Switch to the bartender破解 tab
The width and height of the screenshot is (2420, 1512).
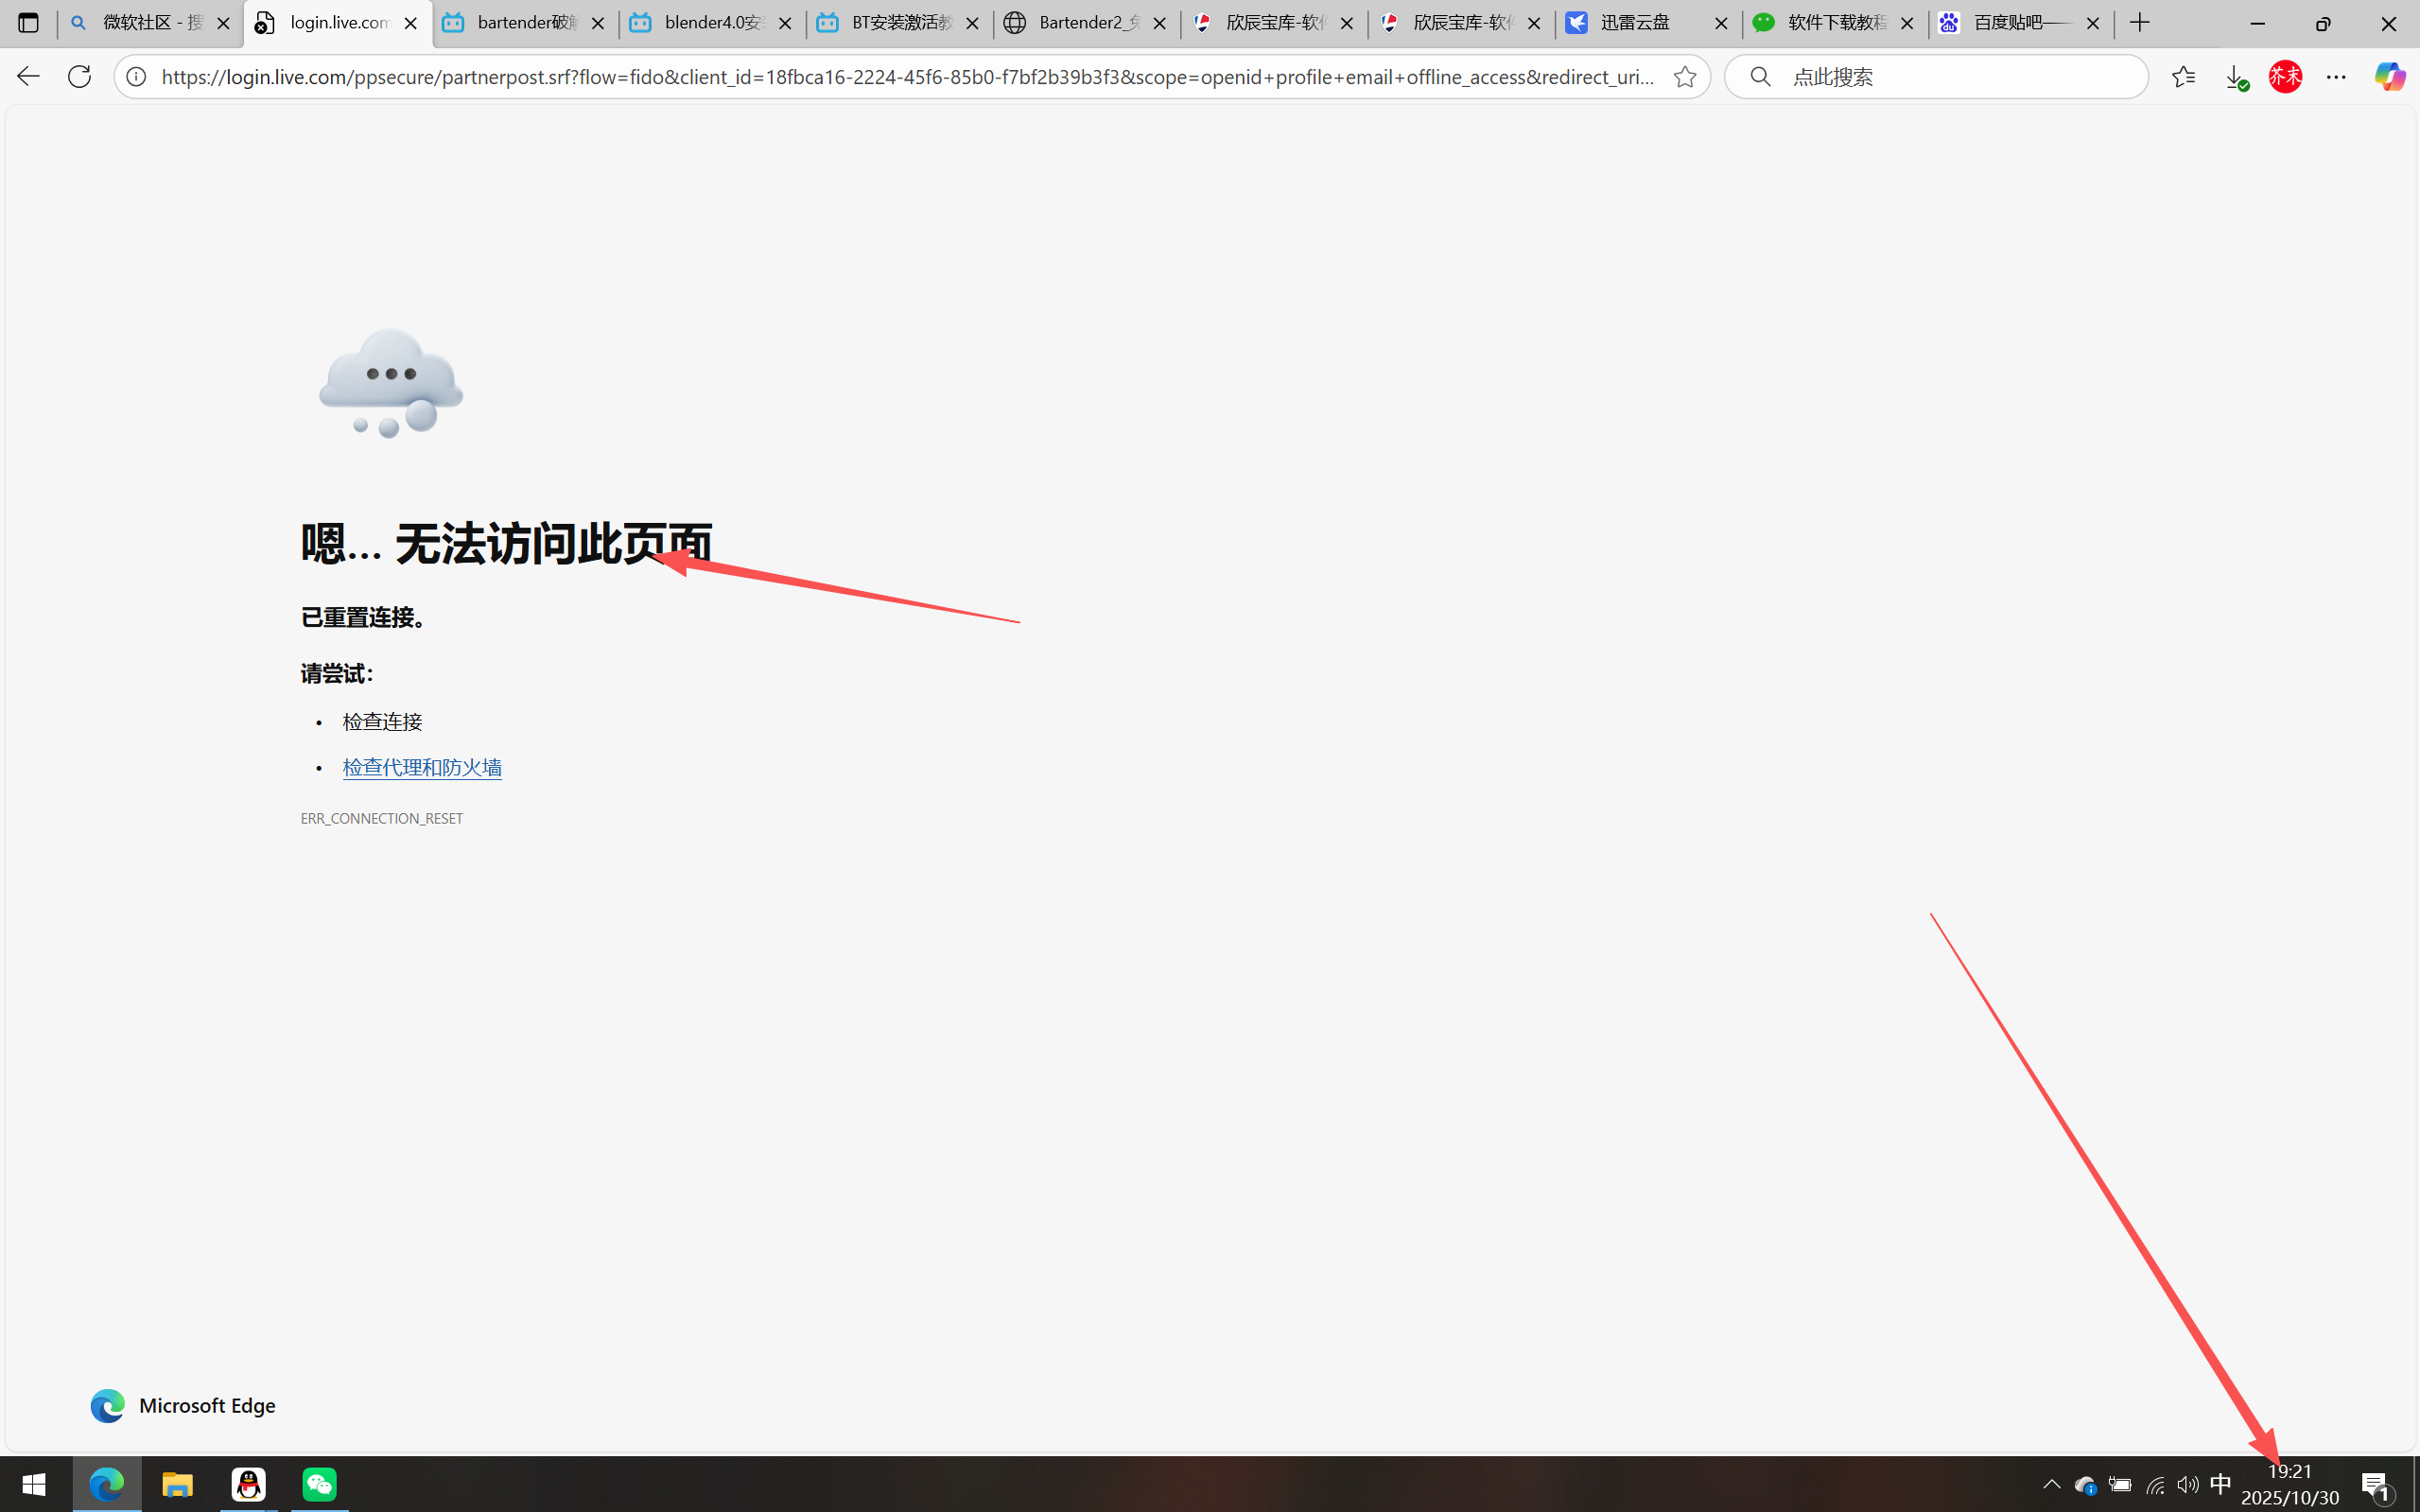click(524, 23)
